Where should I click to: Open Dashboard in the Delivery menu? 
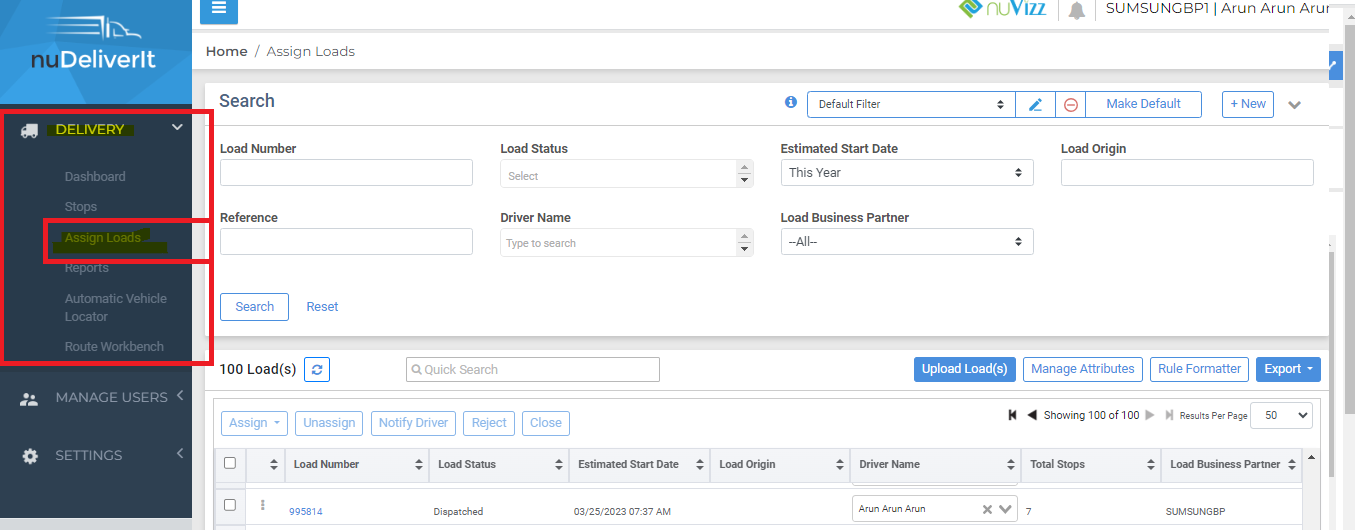pyautogui.click(x=95, y=177)
